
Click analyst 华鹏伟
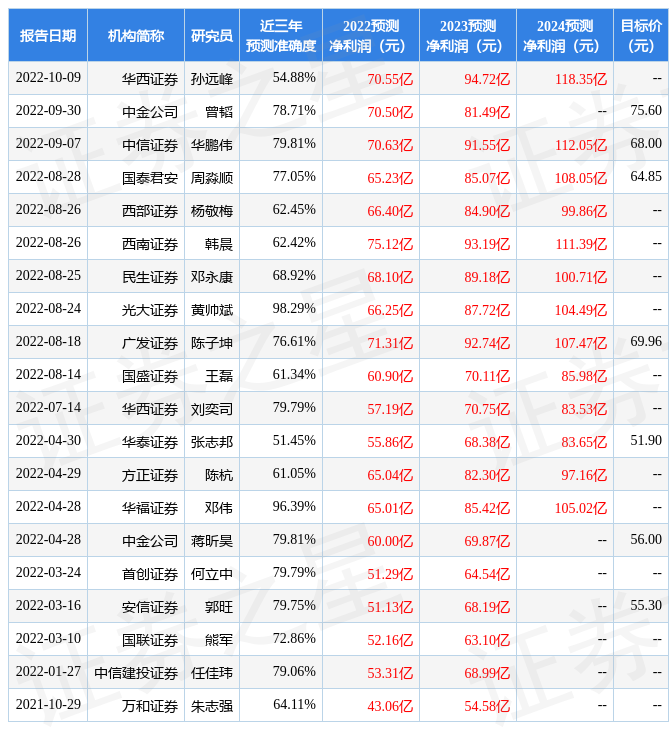(x=212, y=145)
